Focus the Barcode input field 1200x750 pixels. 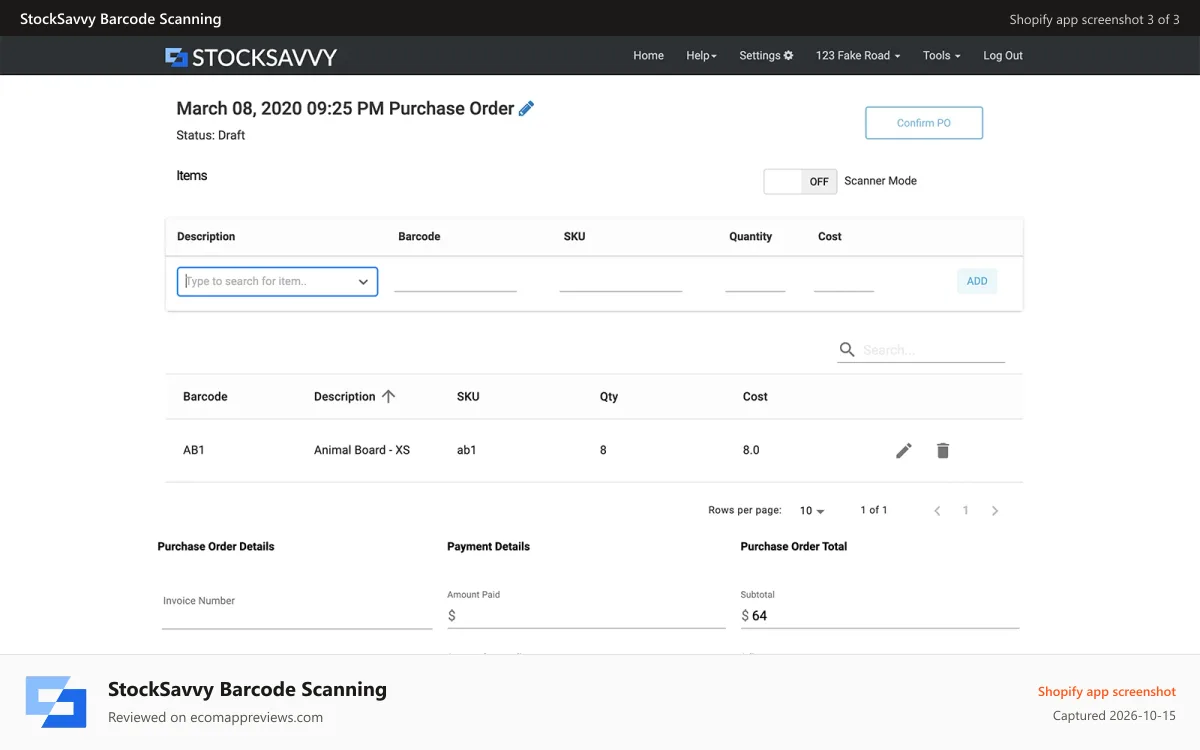click(x=455, y=281)
